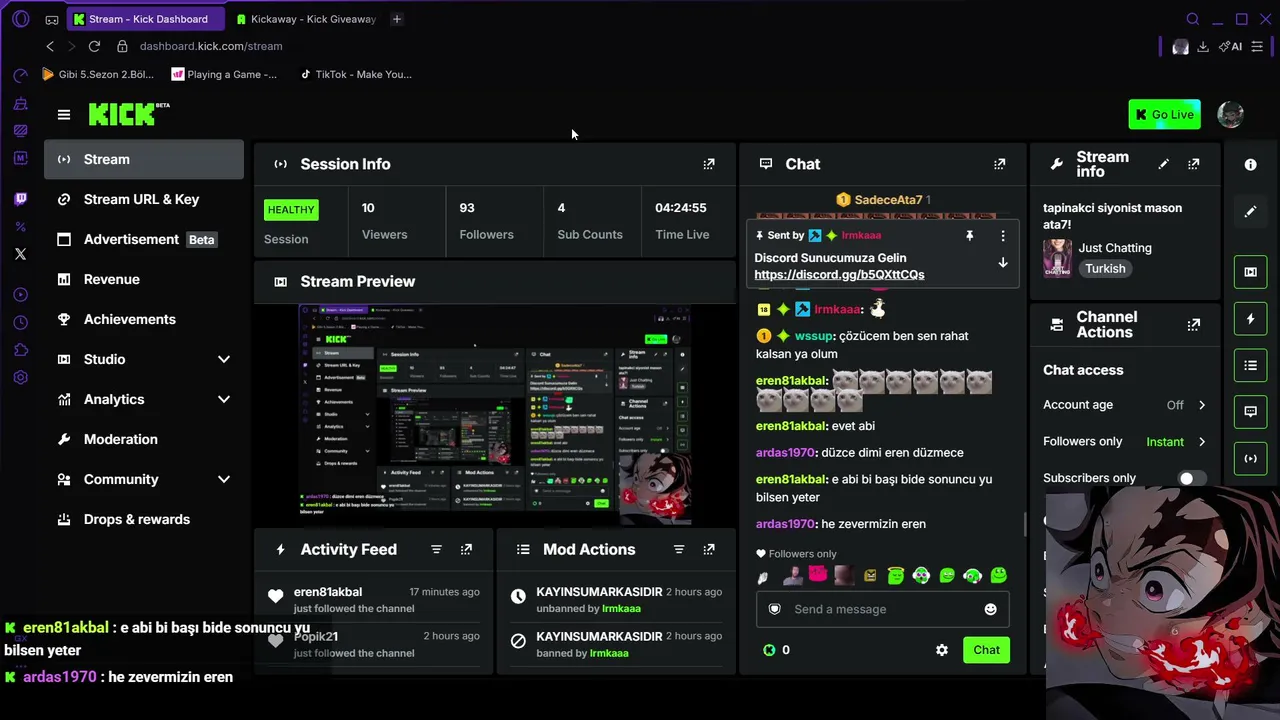Send message with green Chat button
1280x720 pixels.
986,650
